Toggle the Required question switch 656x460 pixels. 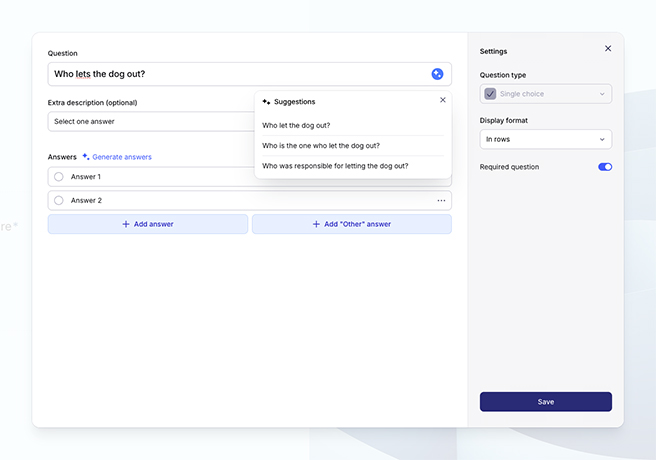click(605, 167)
